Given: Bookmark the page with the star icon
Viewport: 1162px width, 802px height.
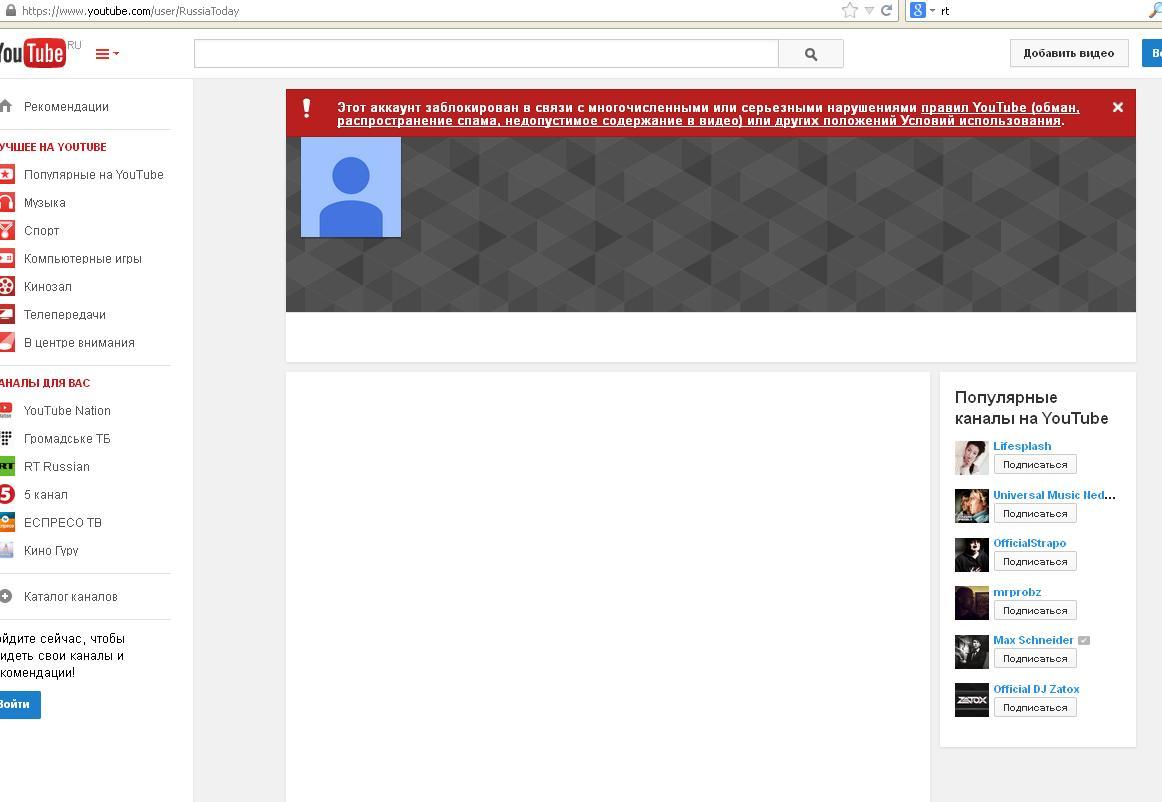Looking at the screenshot, I should pyautogui.click(x=849, y=11).
